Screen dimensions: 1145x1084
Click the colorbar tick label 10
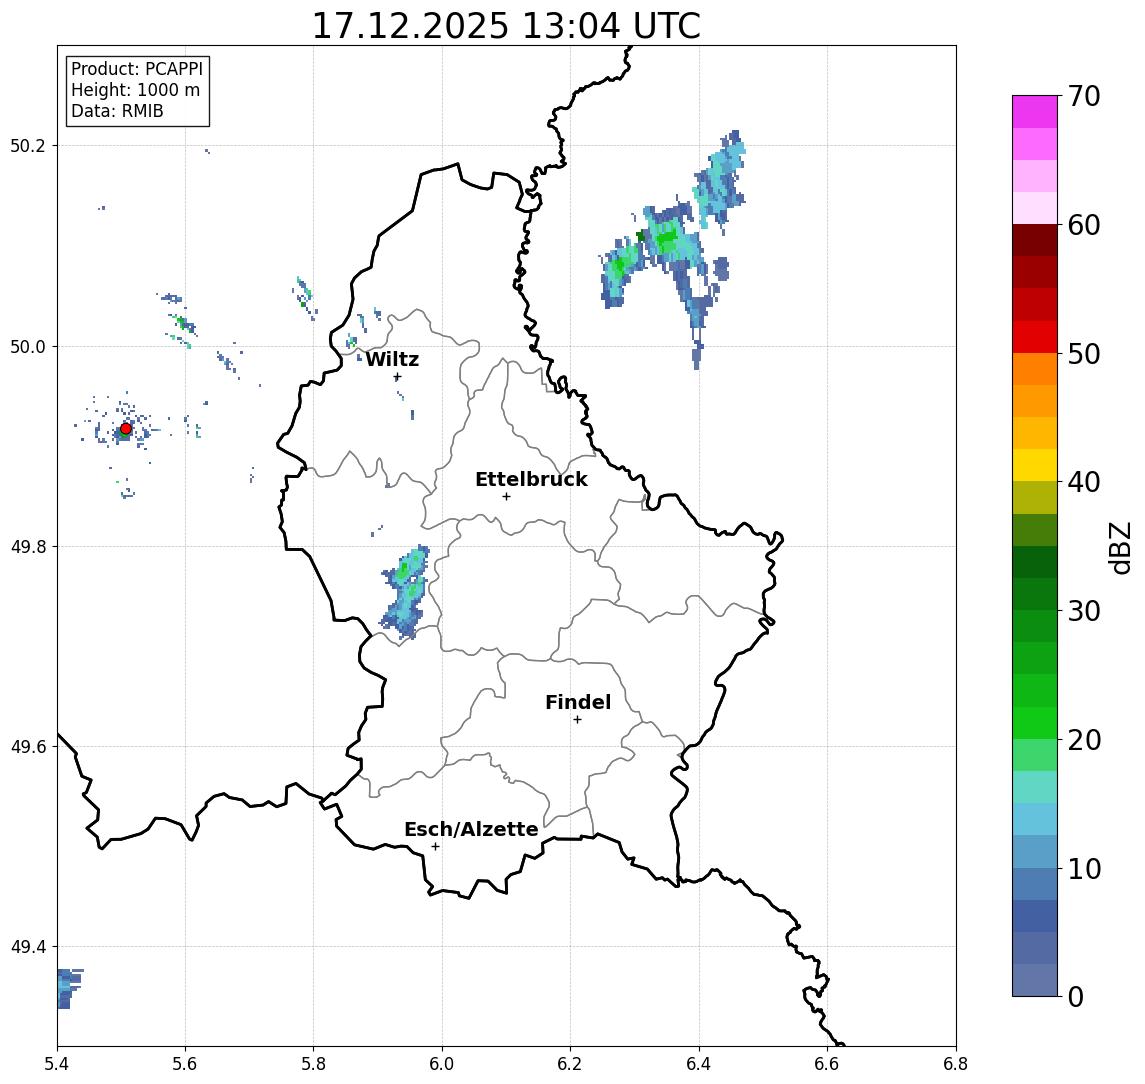[x=1084, y=868]
